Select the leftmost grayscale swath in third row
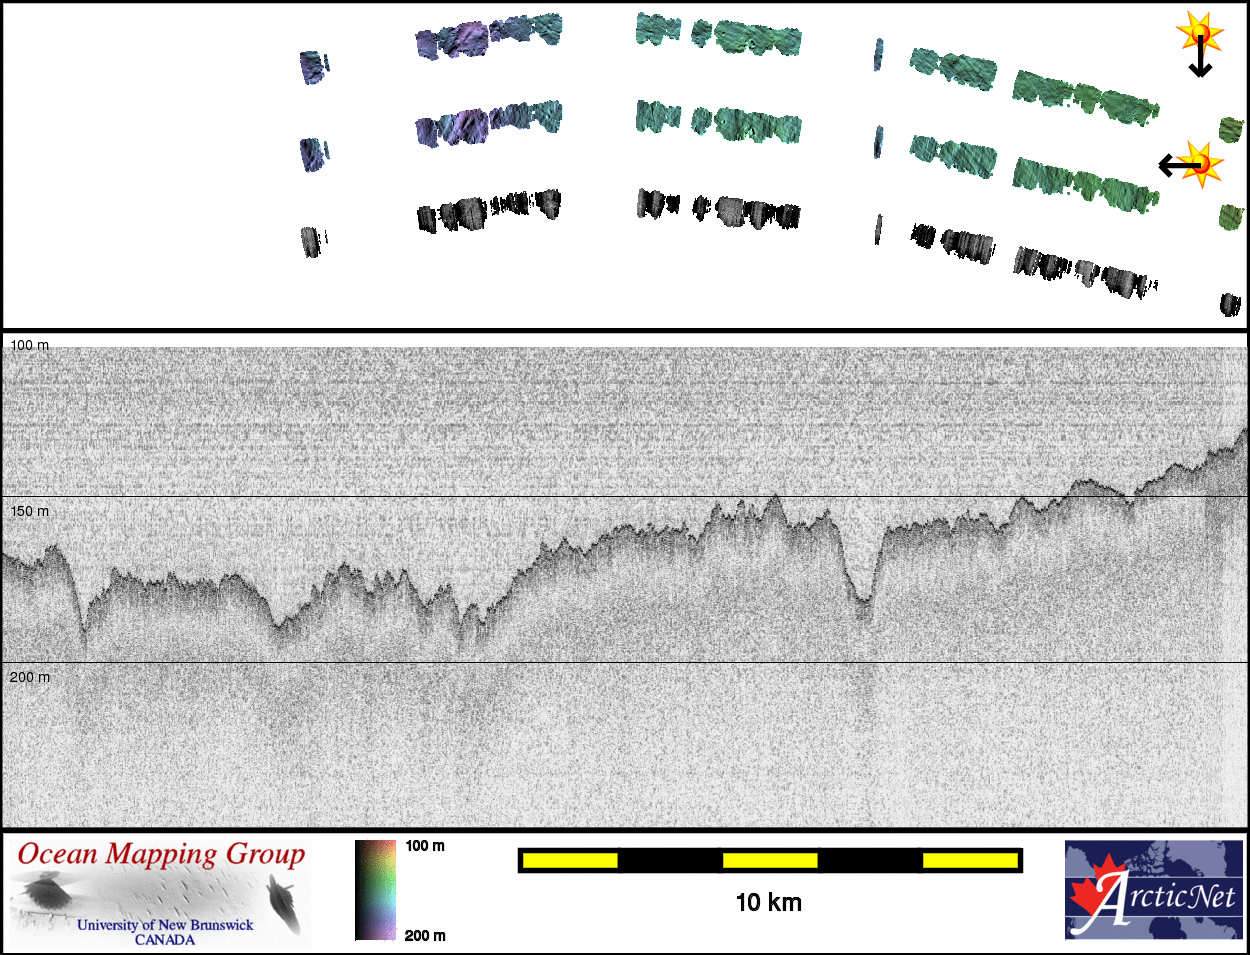The image size is (1250, 955). point(312,242)
